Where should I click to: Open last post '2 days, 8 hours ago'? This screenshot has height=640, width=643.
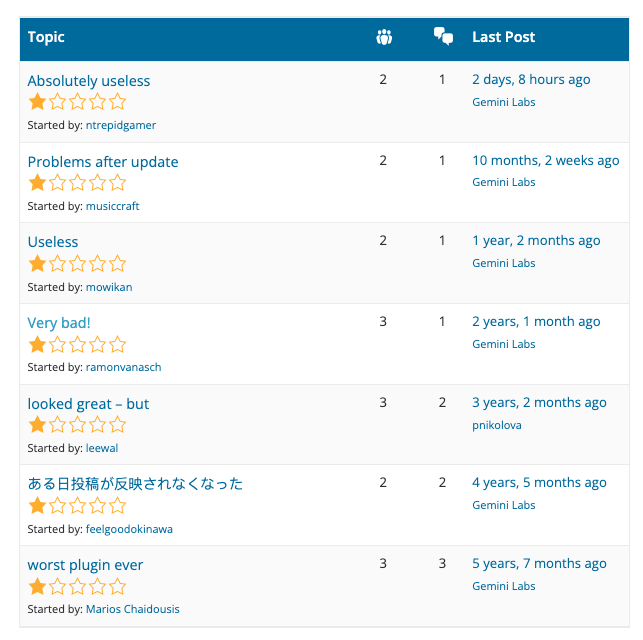(531, 80)
